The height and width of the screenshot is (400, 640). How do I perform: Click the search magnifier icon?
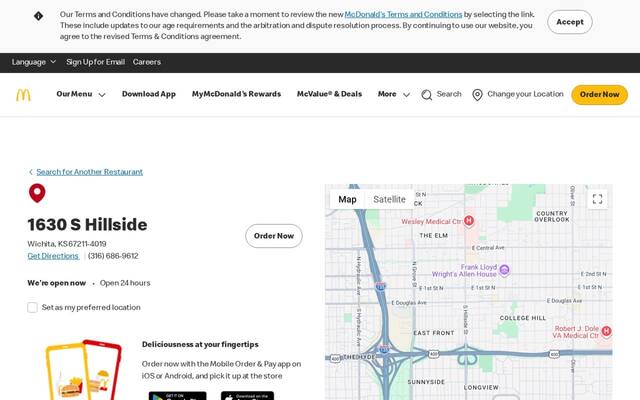pos(427,95)
